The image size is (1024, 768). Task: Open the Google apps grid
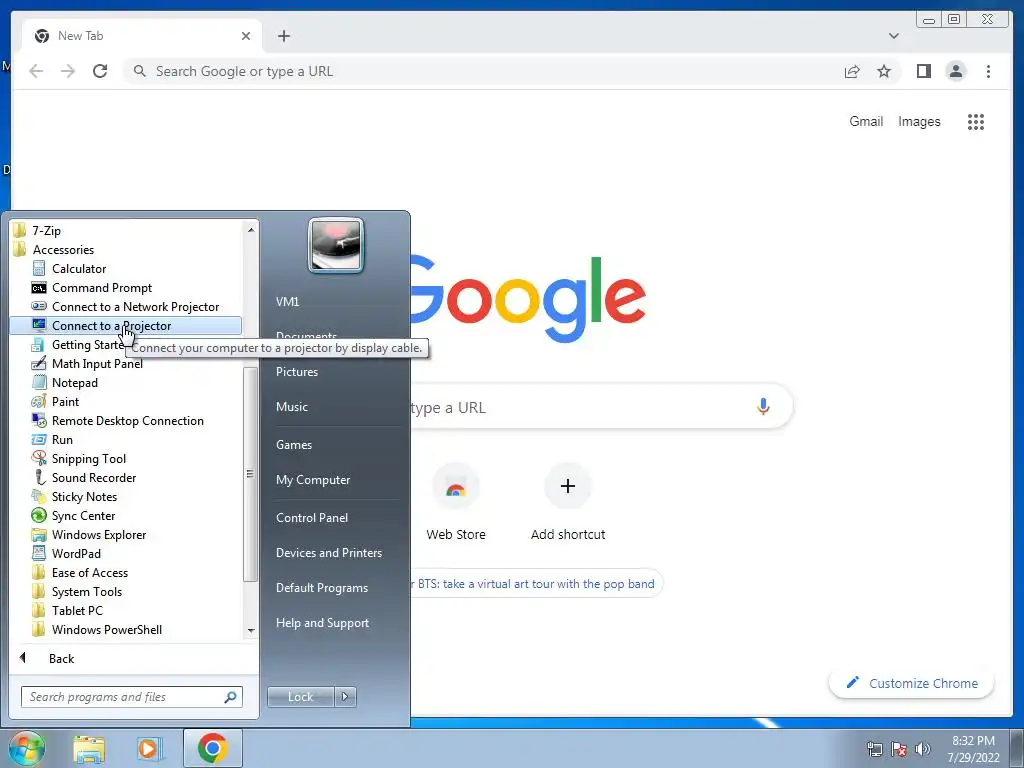point(976,121)
